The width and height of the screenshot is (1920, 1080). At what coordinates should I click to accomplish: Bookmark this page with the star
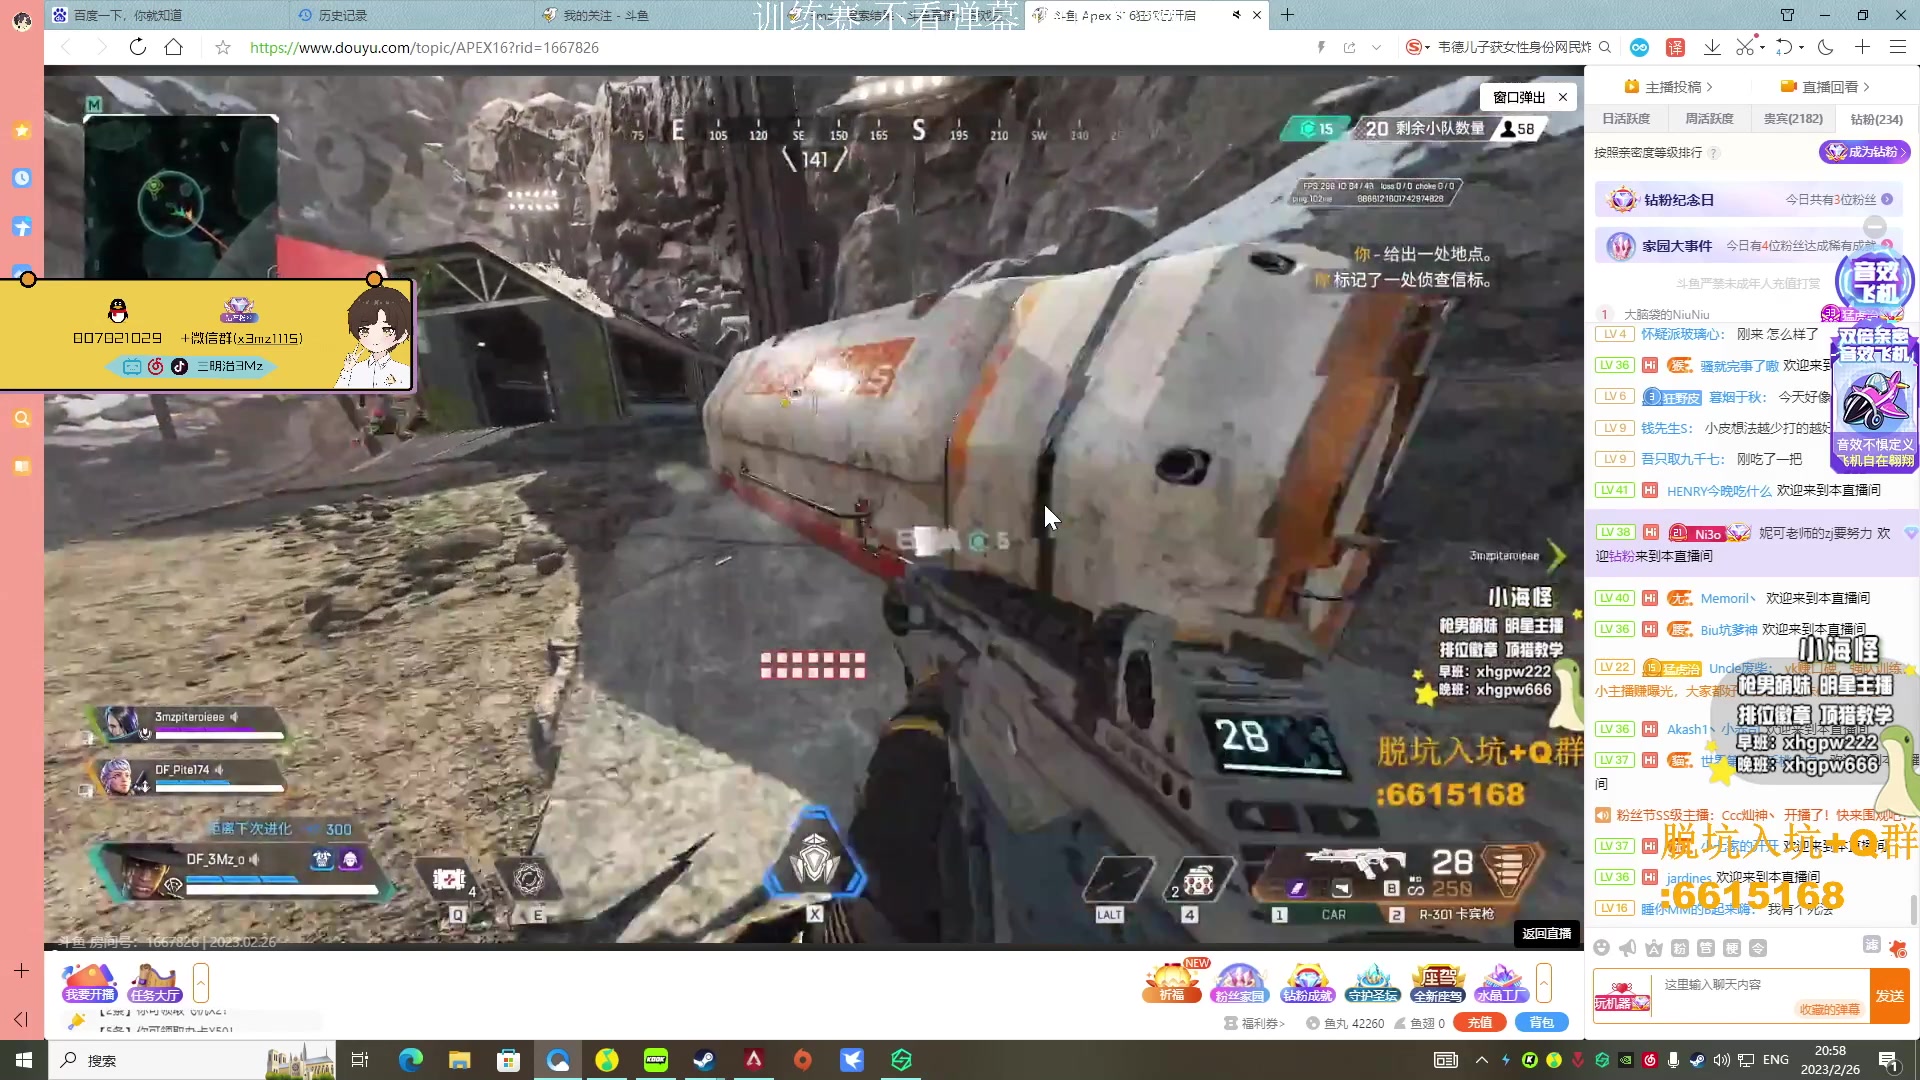(223, 47)
